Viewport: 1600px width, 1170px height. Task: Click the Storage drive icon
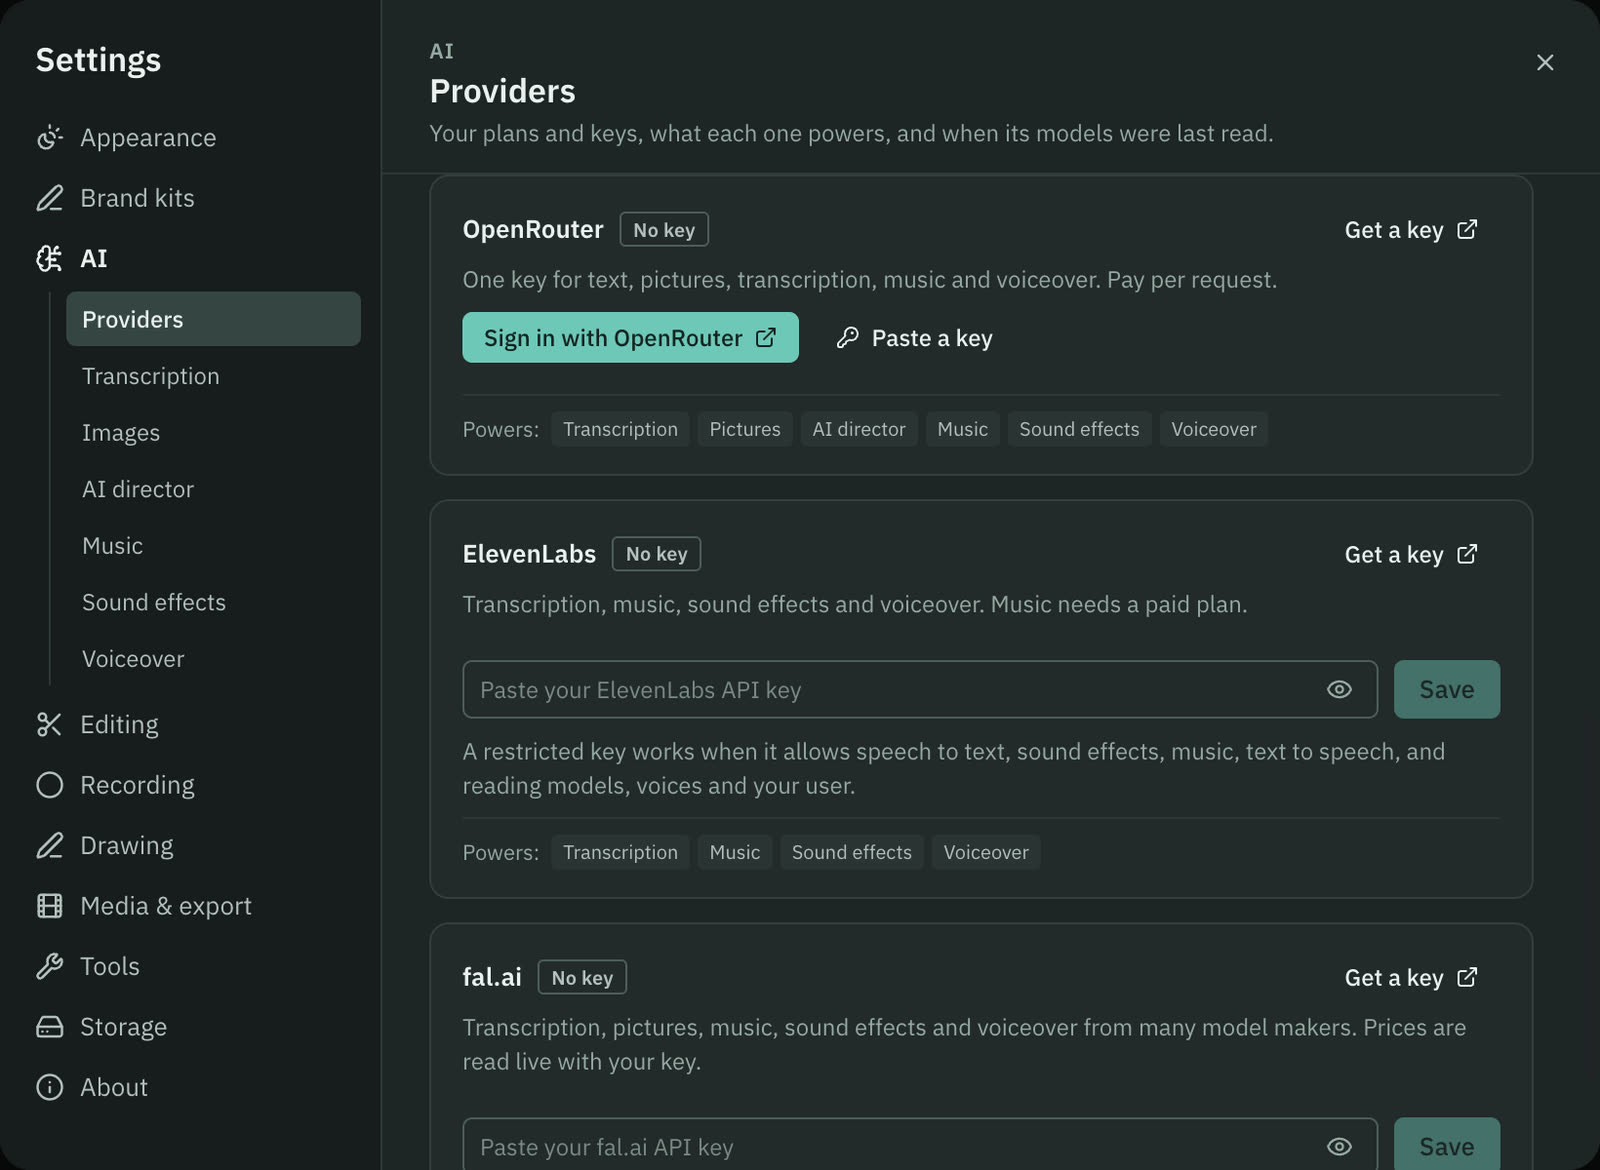(49, 1027)
